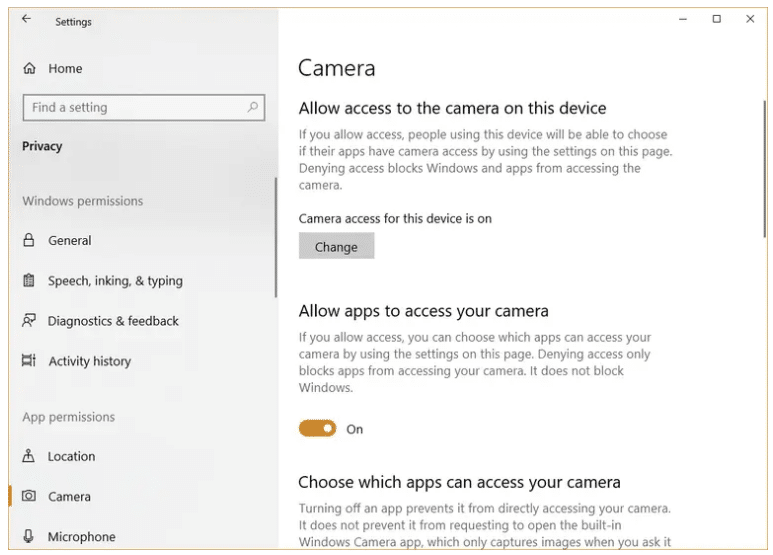The width and height of the screenshot is (773, 555).
Task: Click the Privacy heading
Action: pyautogui.click(x=42, y=146)
